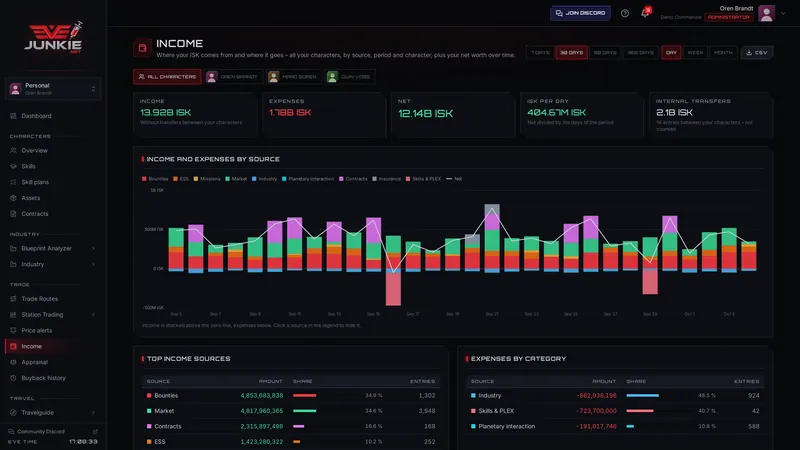Select the 365 Days period tab
The width and height of the screenshot is (800, 450).
(640, 53)
